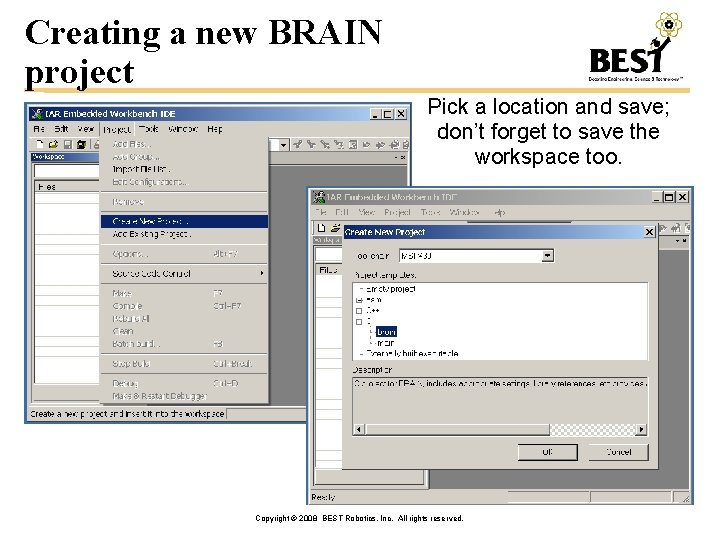720x540 pixels.
Task: Close the Create New Project dialog with X
Action: pyautogui.click(x=649, y=232)
